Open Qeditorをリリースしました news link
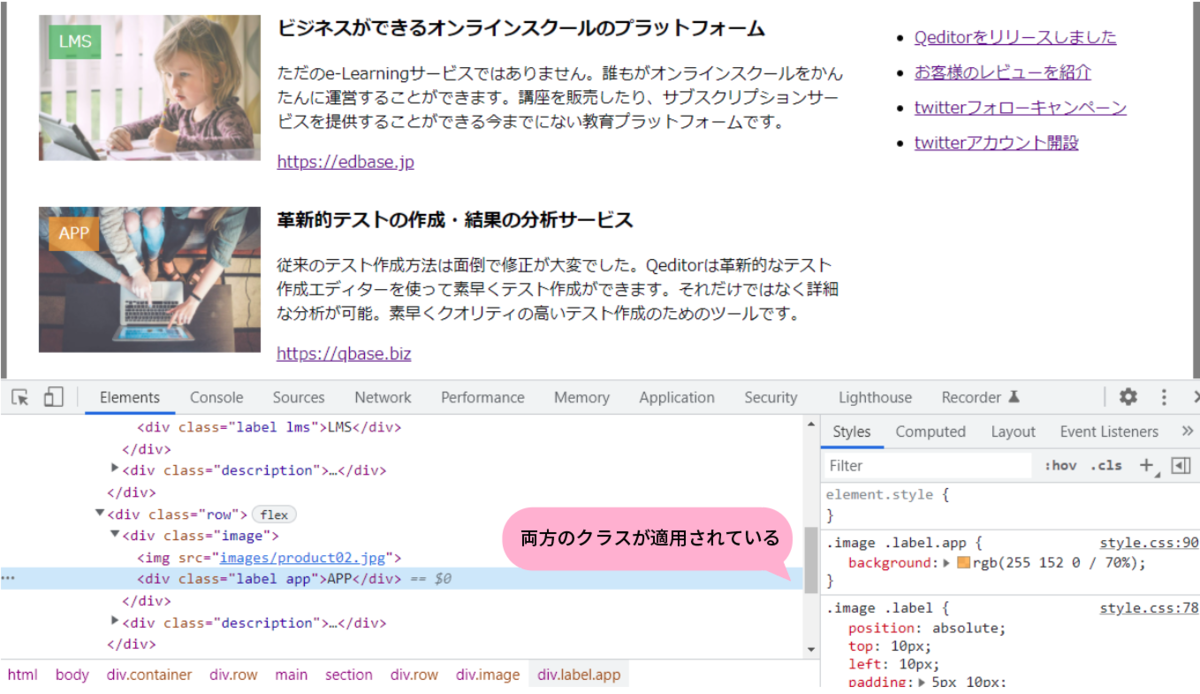The height and width of the screenshot is (694, 1200). [x=1015, y=37]
